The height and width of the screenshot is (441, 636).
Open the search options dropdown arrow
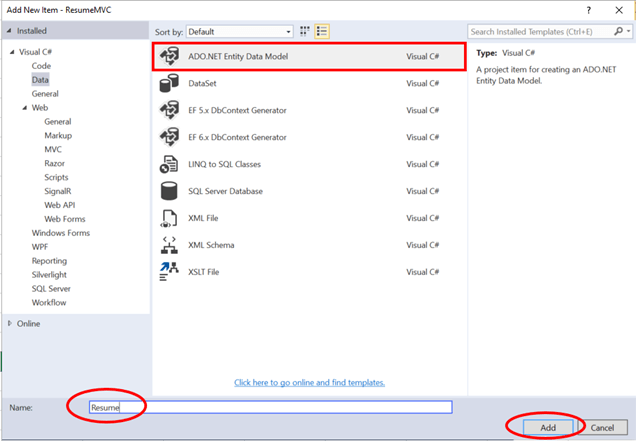coord(628,31)
